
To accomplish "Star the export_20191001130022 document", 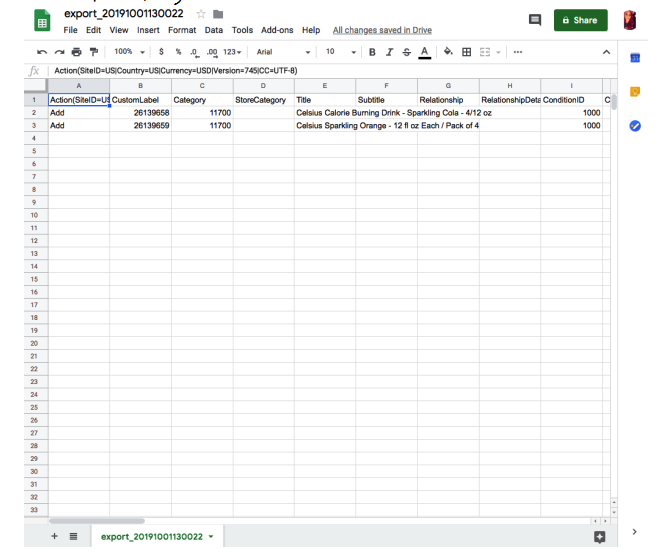I will pyautogui.click(x=201, y=14).
